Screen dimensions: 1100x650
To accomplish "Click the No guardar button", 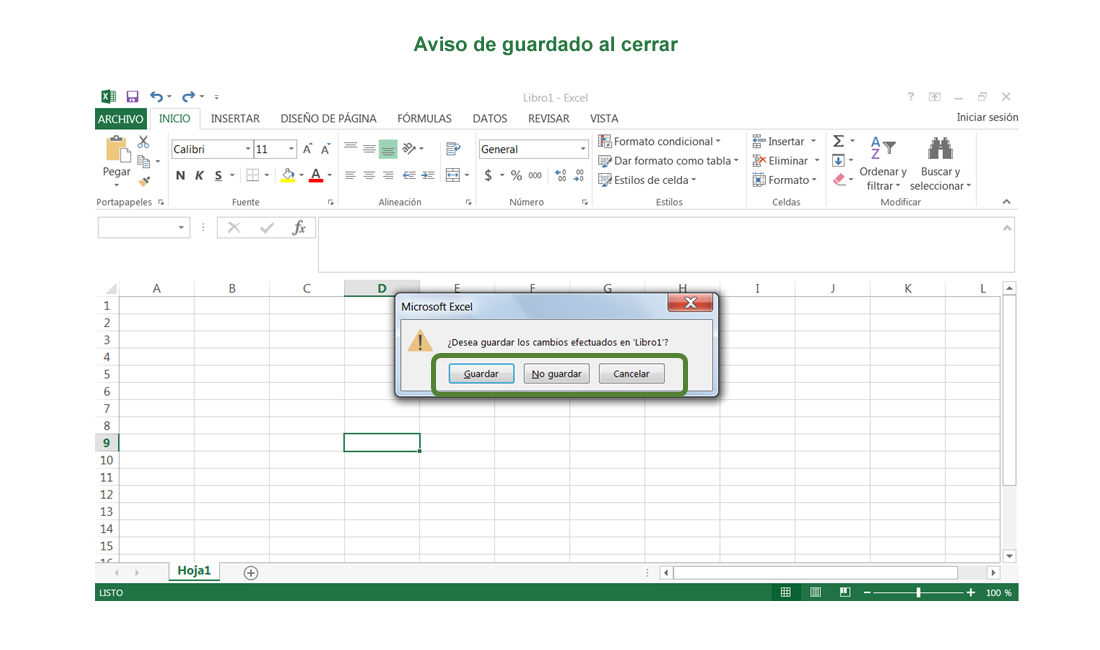I will click(556, 374).
